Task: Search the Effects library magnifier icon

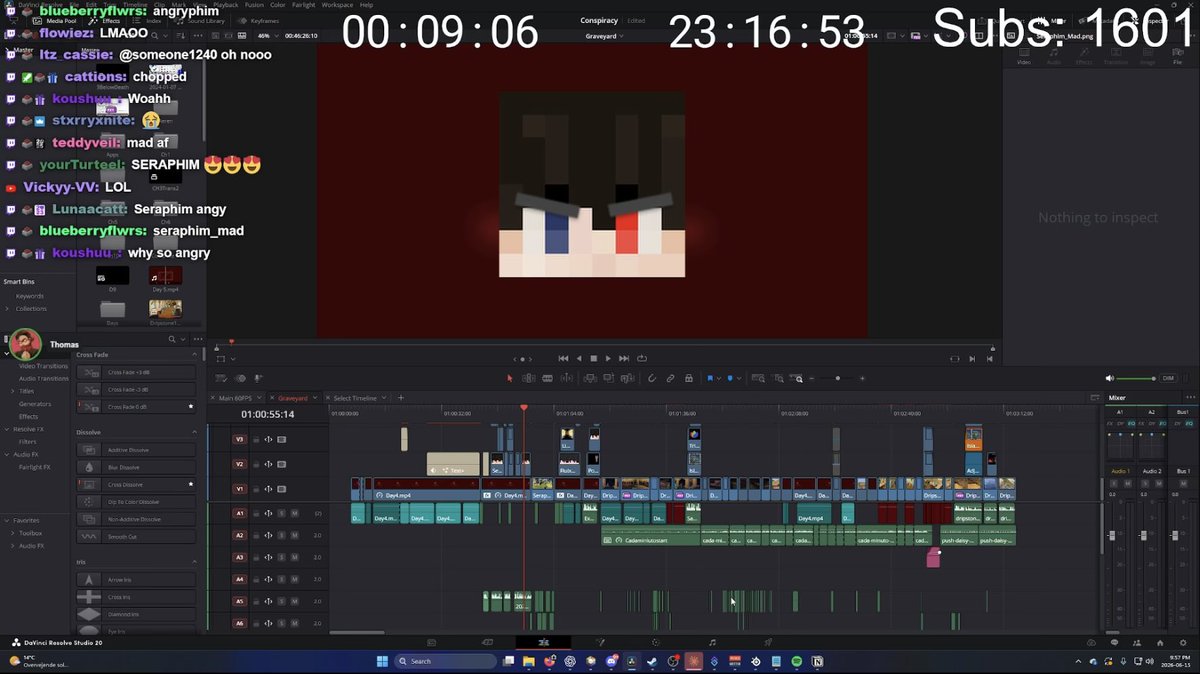Action: (x=171, y=339)
